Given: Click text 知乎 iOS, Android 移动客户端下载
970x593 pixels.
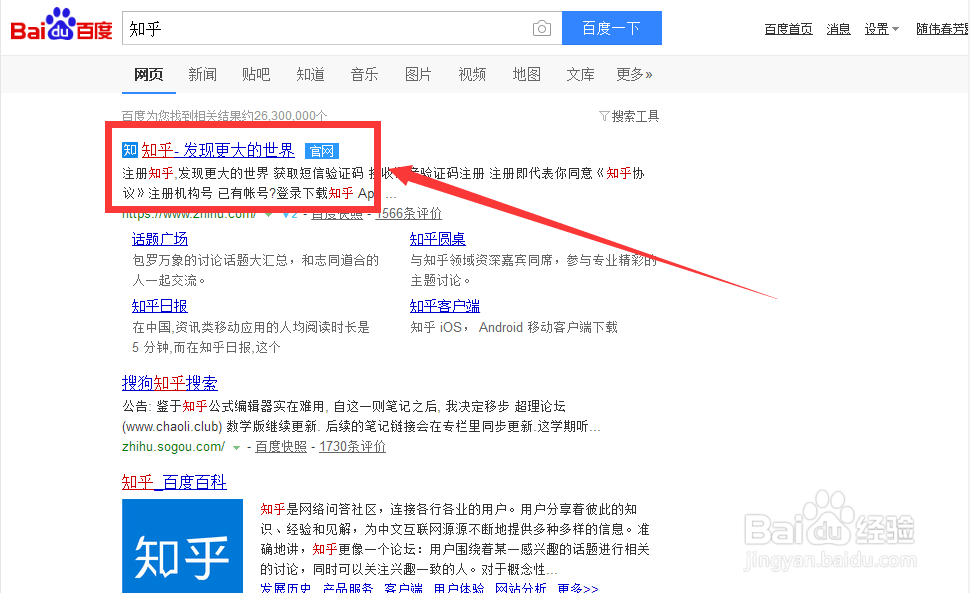Looking at the screenshot, I should click(514, 327).
